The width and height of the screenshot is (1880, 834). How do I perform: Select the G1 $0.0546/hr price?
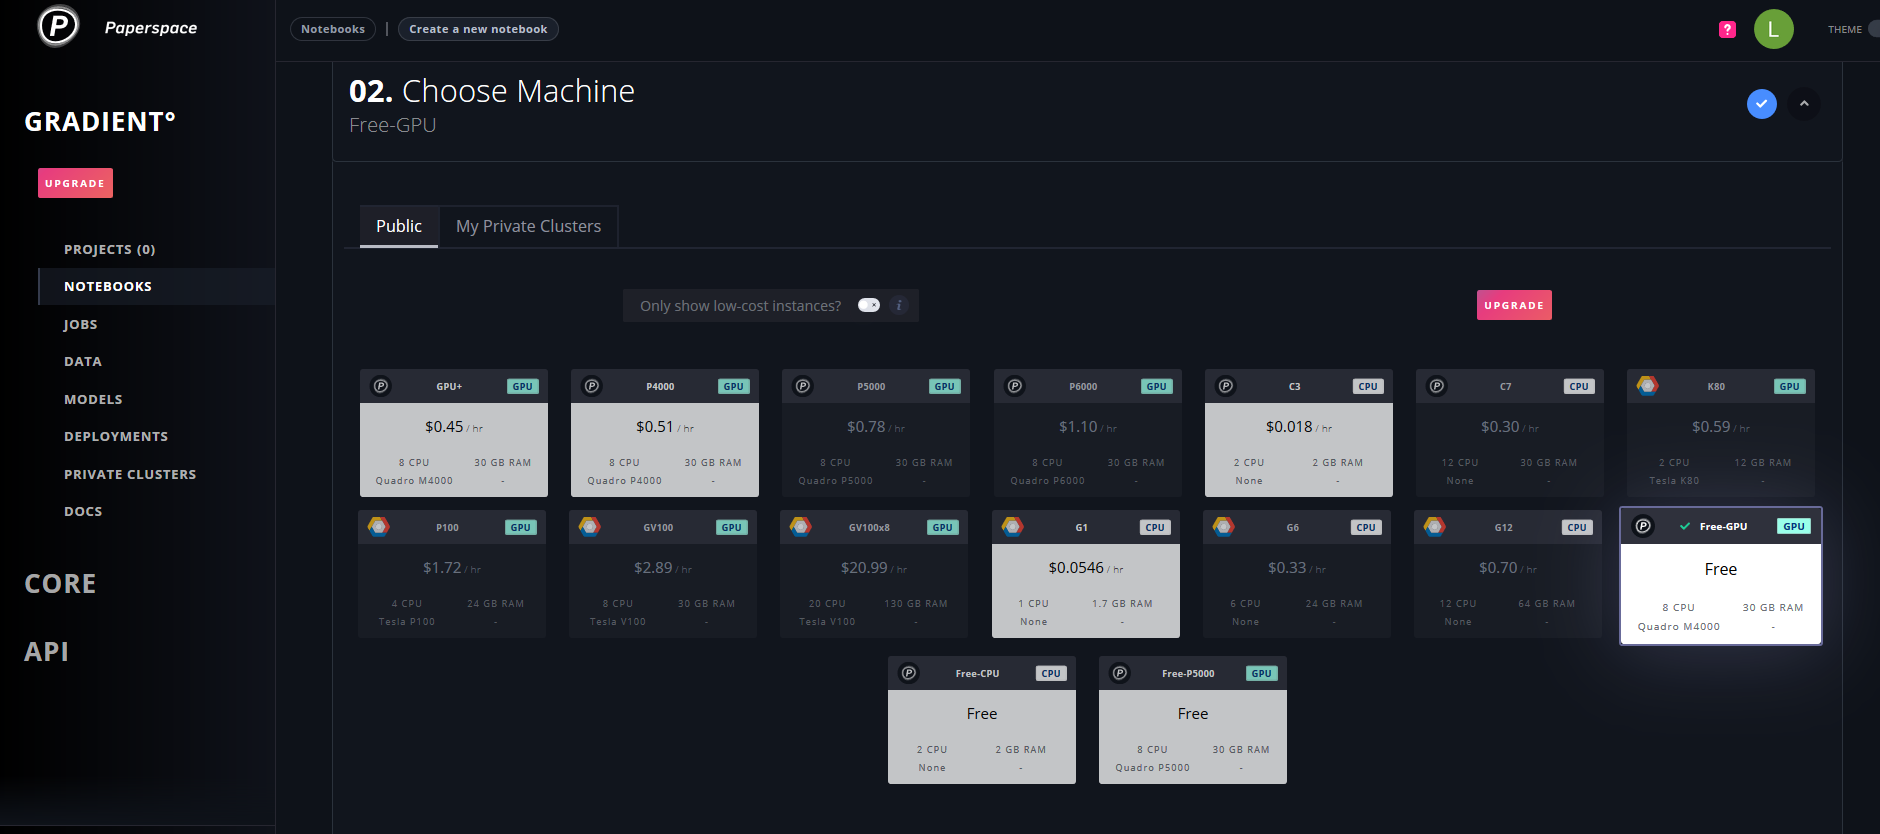pyautogui.click(x=1086, y=568)
